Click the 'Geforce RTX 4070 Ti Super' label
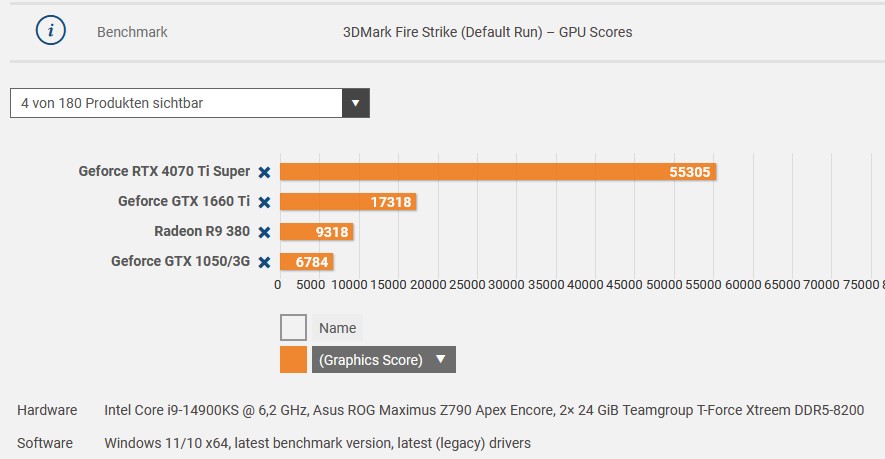885x459 pixels. 164,171
